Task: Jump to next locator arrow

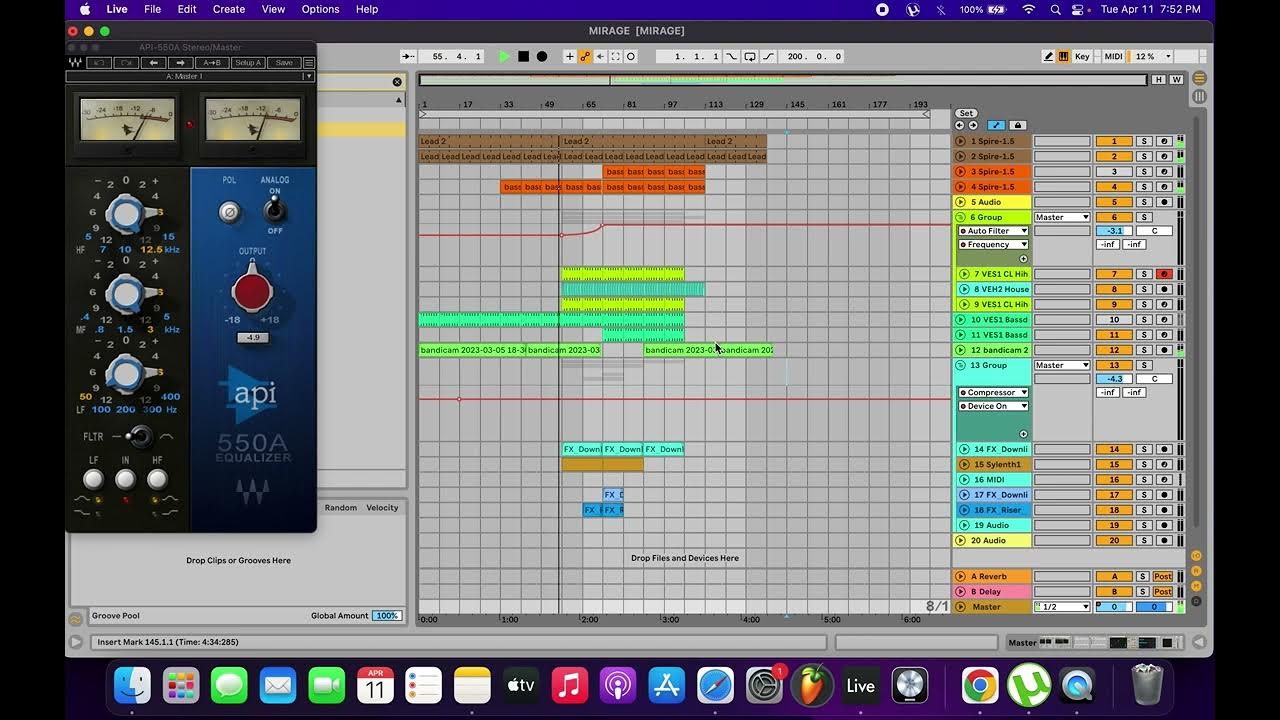Action: [x=972, y=125]
